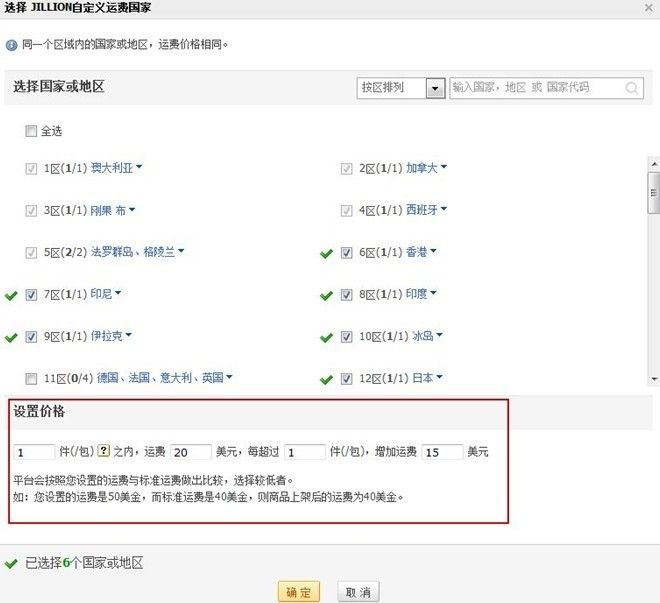
Task: Click the search magnifier icon
Action: pyautogui.click(x=631, y=88)
